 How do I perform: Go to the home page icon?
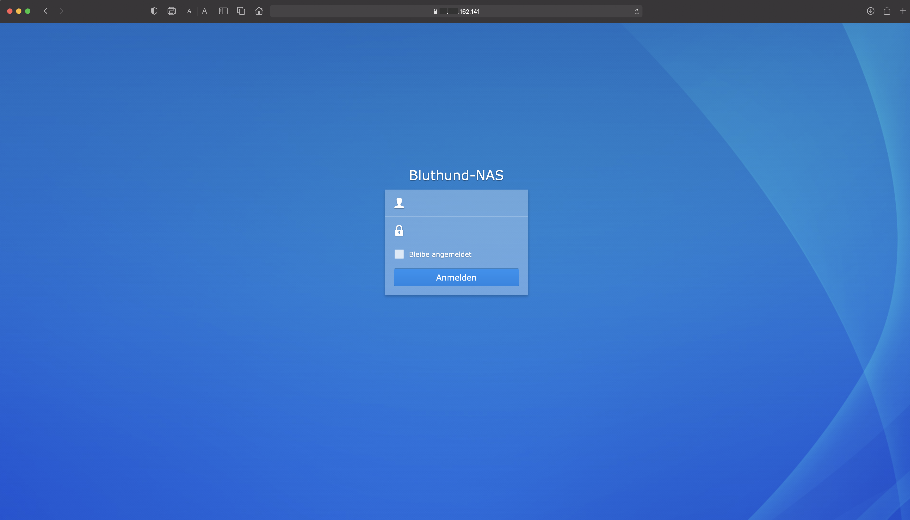click(259, 11)
